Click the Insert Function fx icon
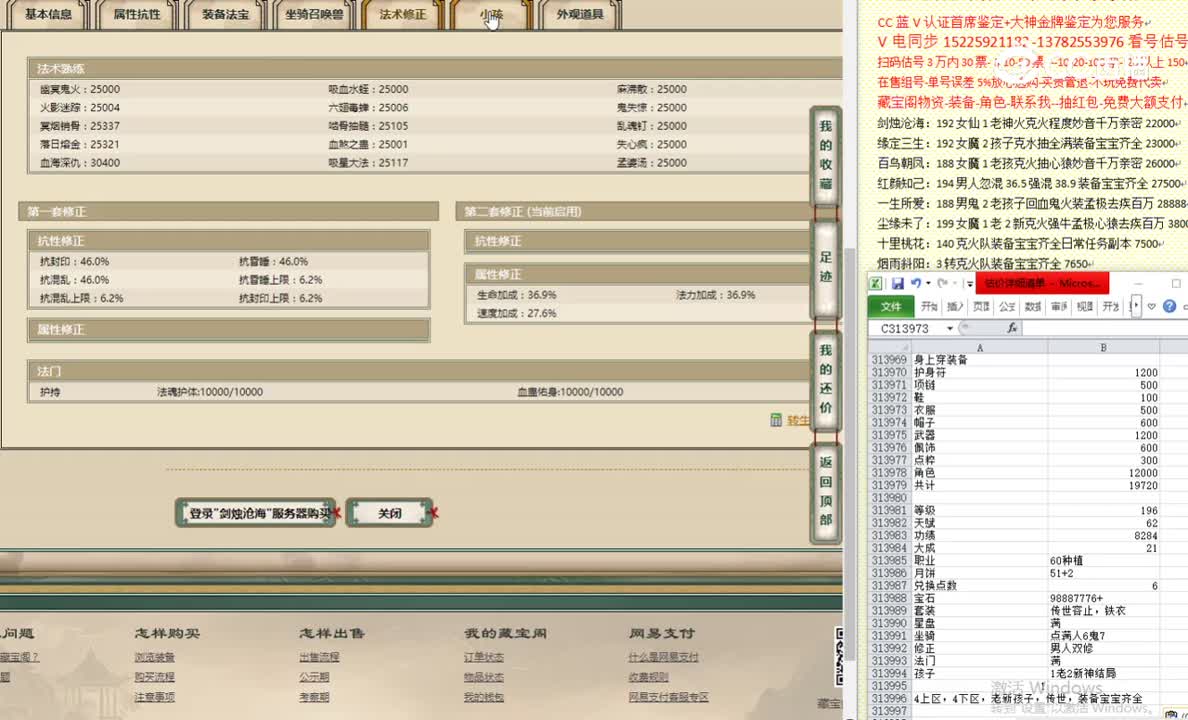Viewport: 1188px width, 720px height. [x=1013, y=327]
